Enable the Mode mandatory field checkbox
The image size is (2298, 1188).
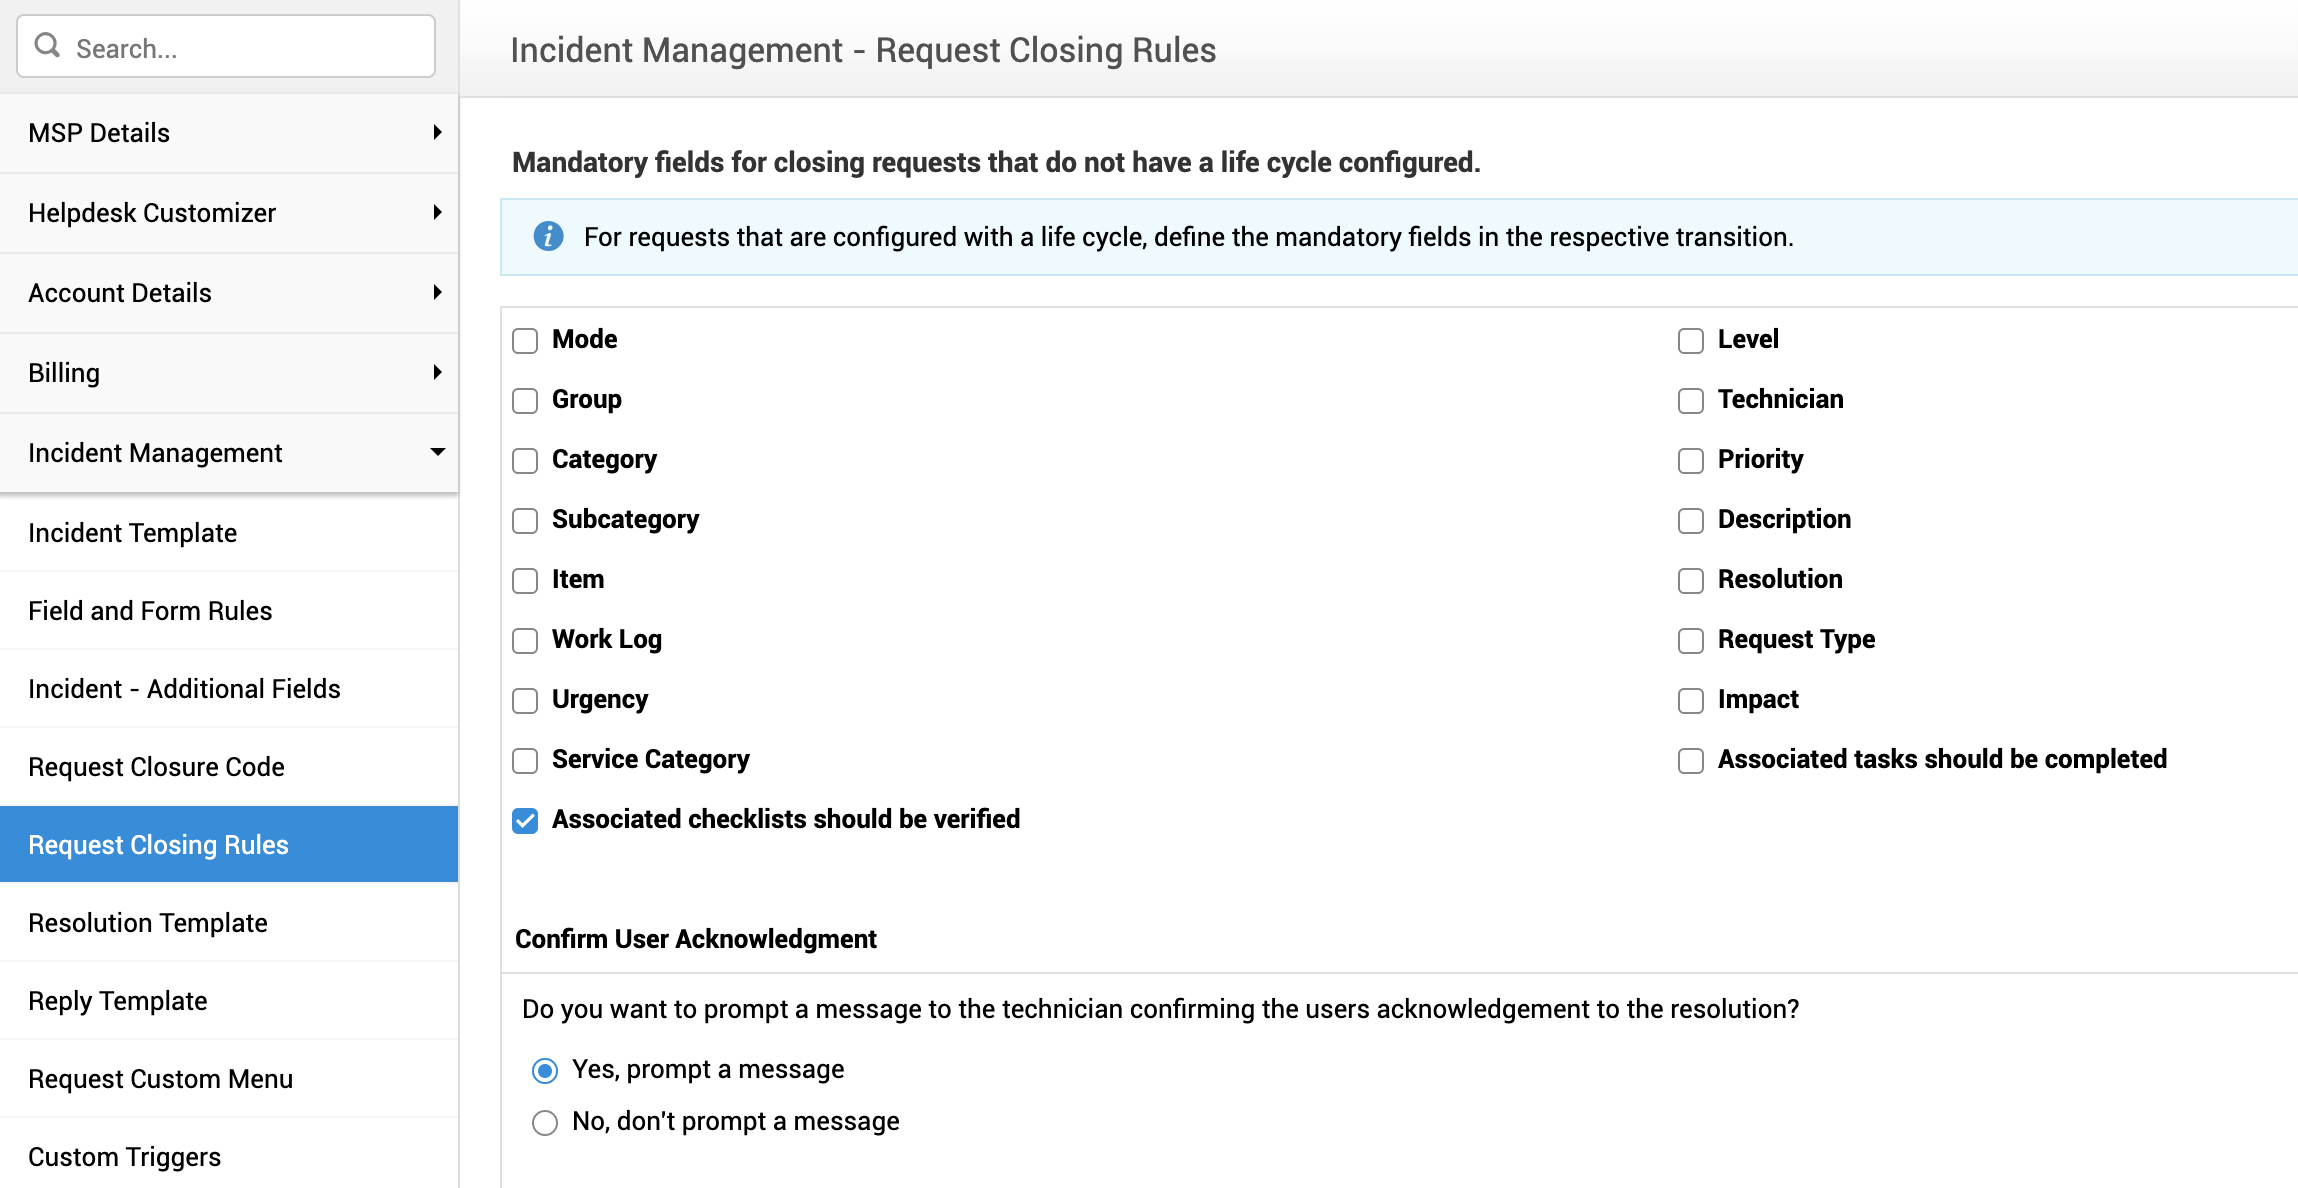pos(525,341)
